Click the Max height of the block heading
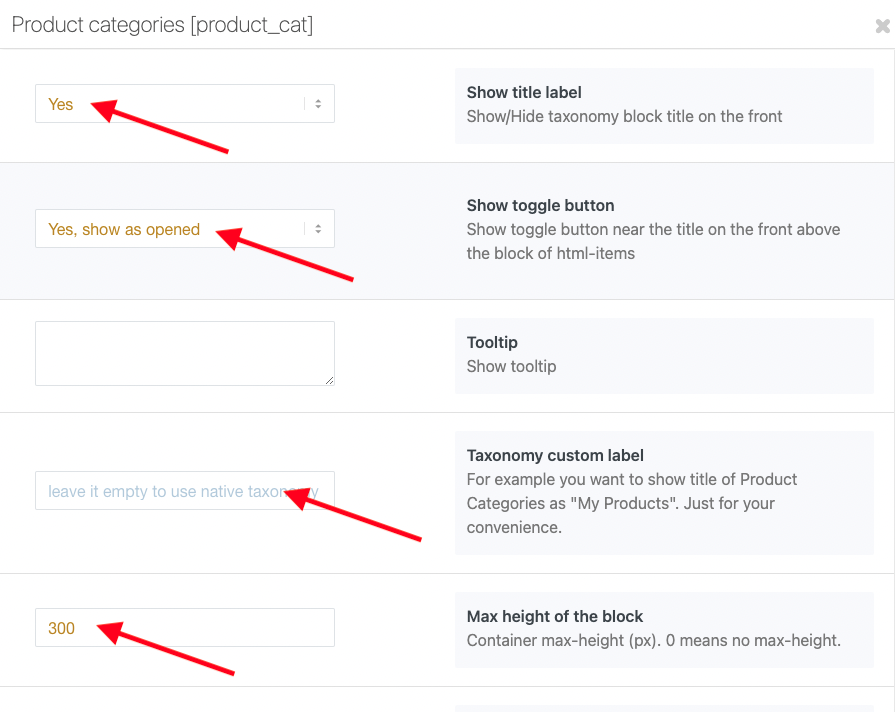This screenshot has height=712, width=895. click(555, 617)
